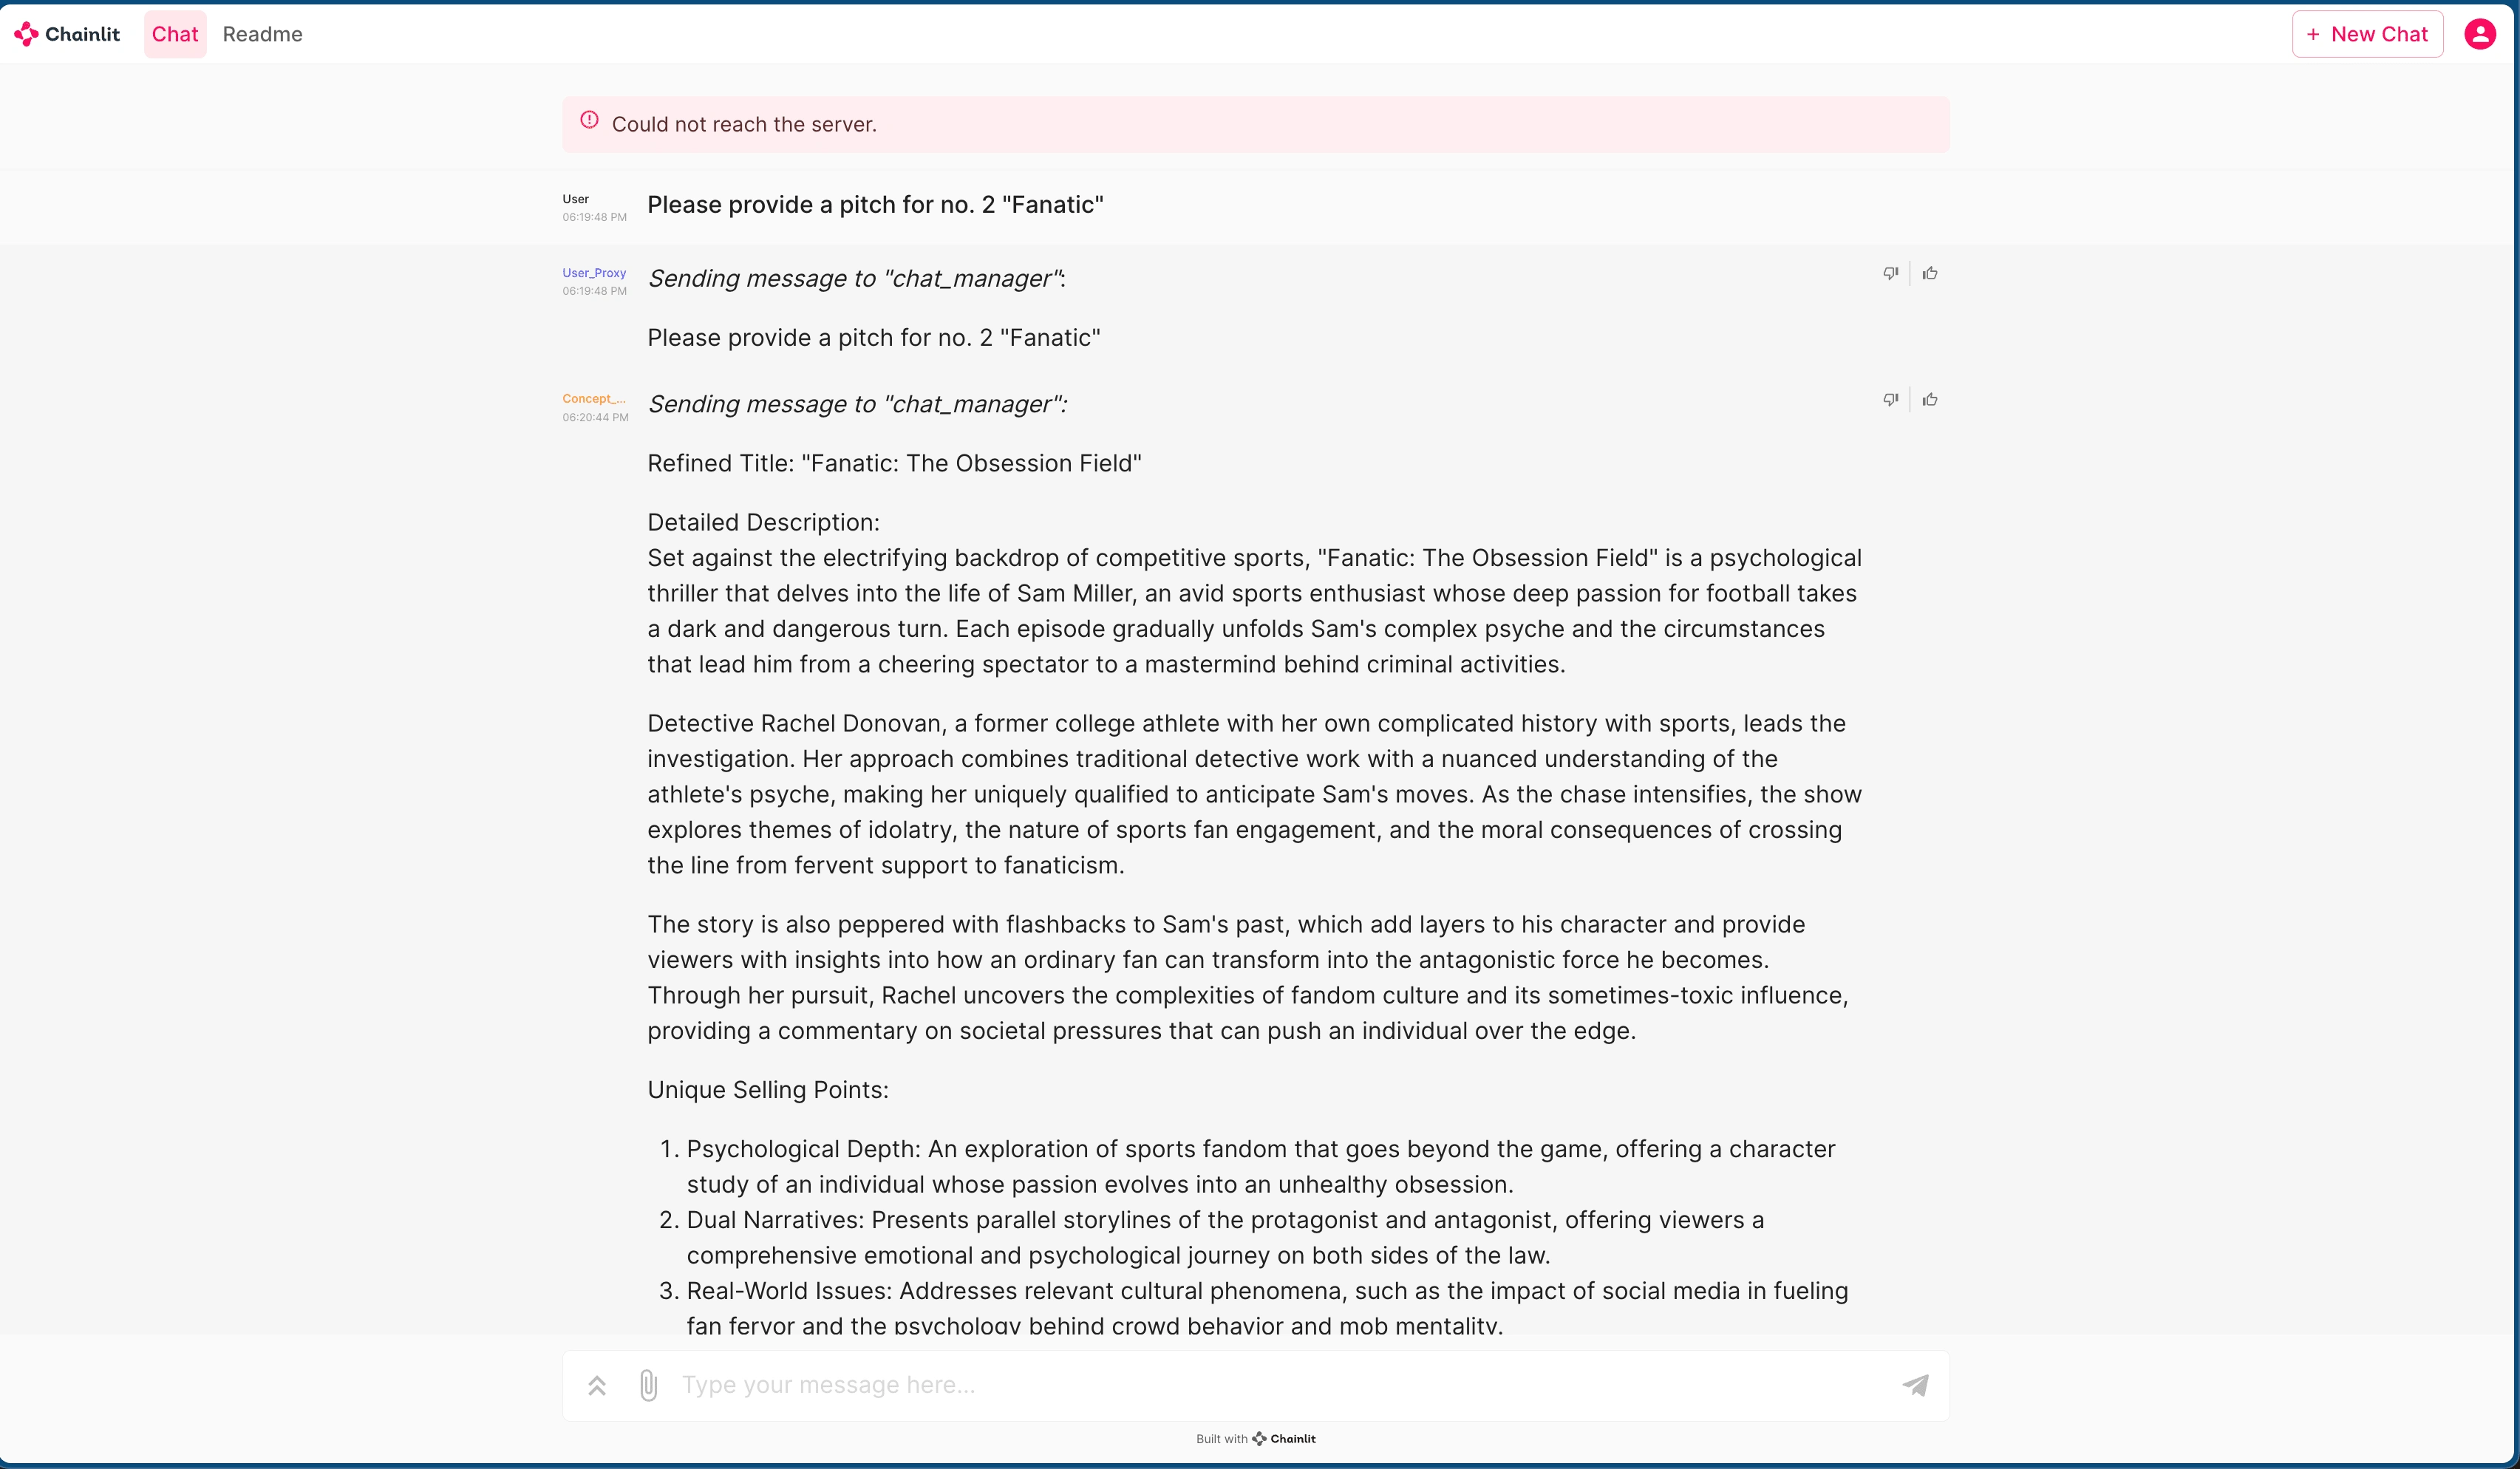Screen dimensions: 2520x1469
Task: Click the scroll-to-bottom arrow icon
Action: [596, 1383]
